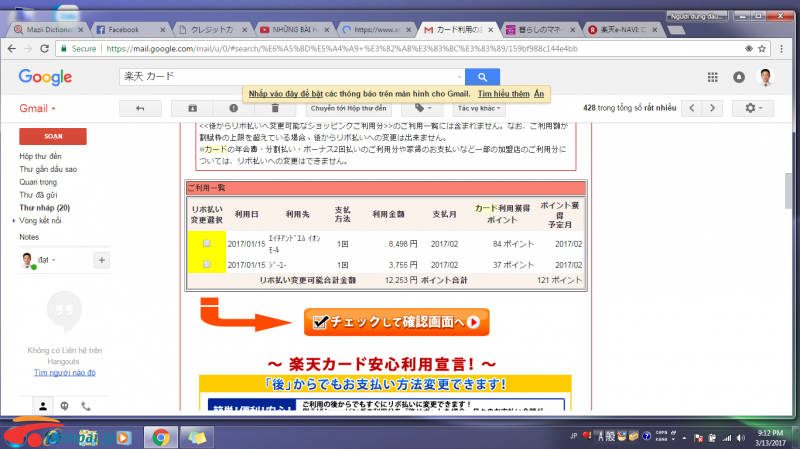This screenshot has width=800, height=449.
Task: Open the 後からでもお支払い方法変更できます banner
Action: 385,384
